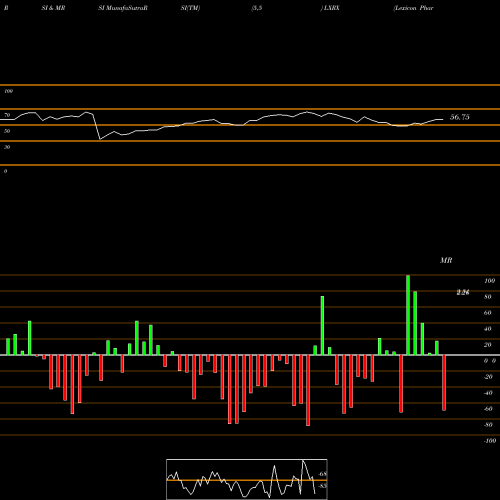
Task: Click the sharp RSI drop point on line
Action: pos(100,139)
